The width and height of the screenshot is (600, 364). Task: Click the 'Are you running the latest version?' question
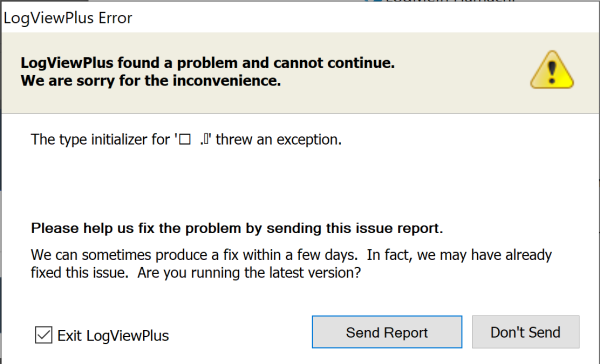[249, 273]
